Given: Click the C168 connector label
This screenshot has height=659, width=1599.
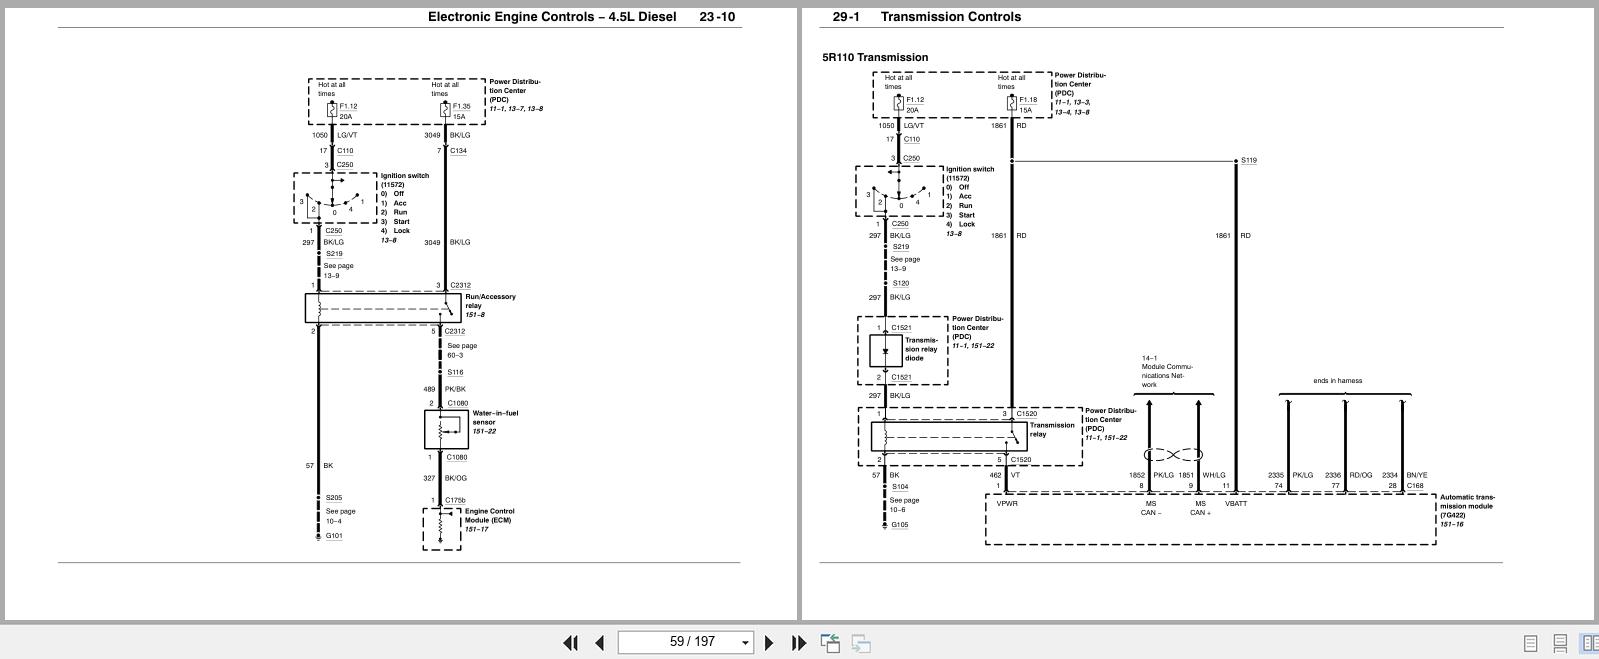Looking at the screenshot, I should point(1415,486).
